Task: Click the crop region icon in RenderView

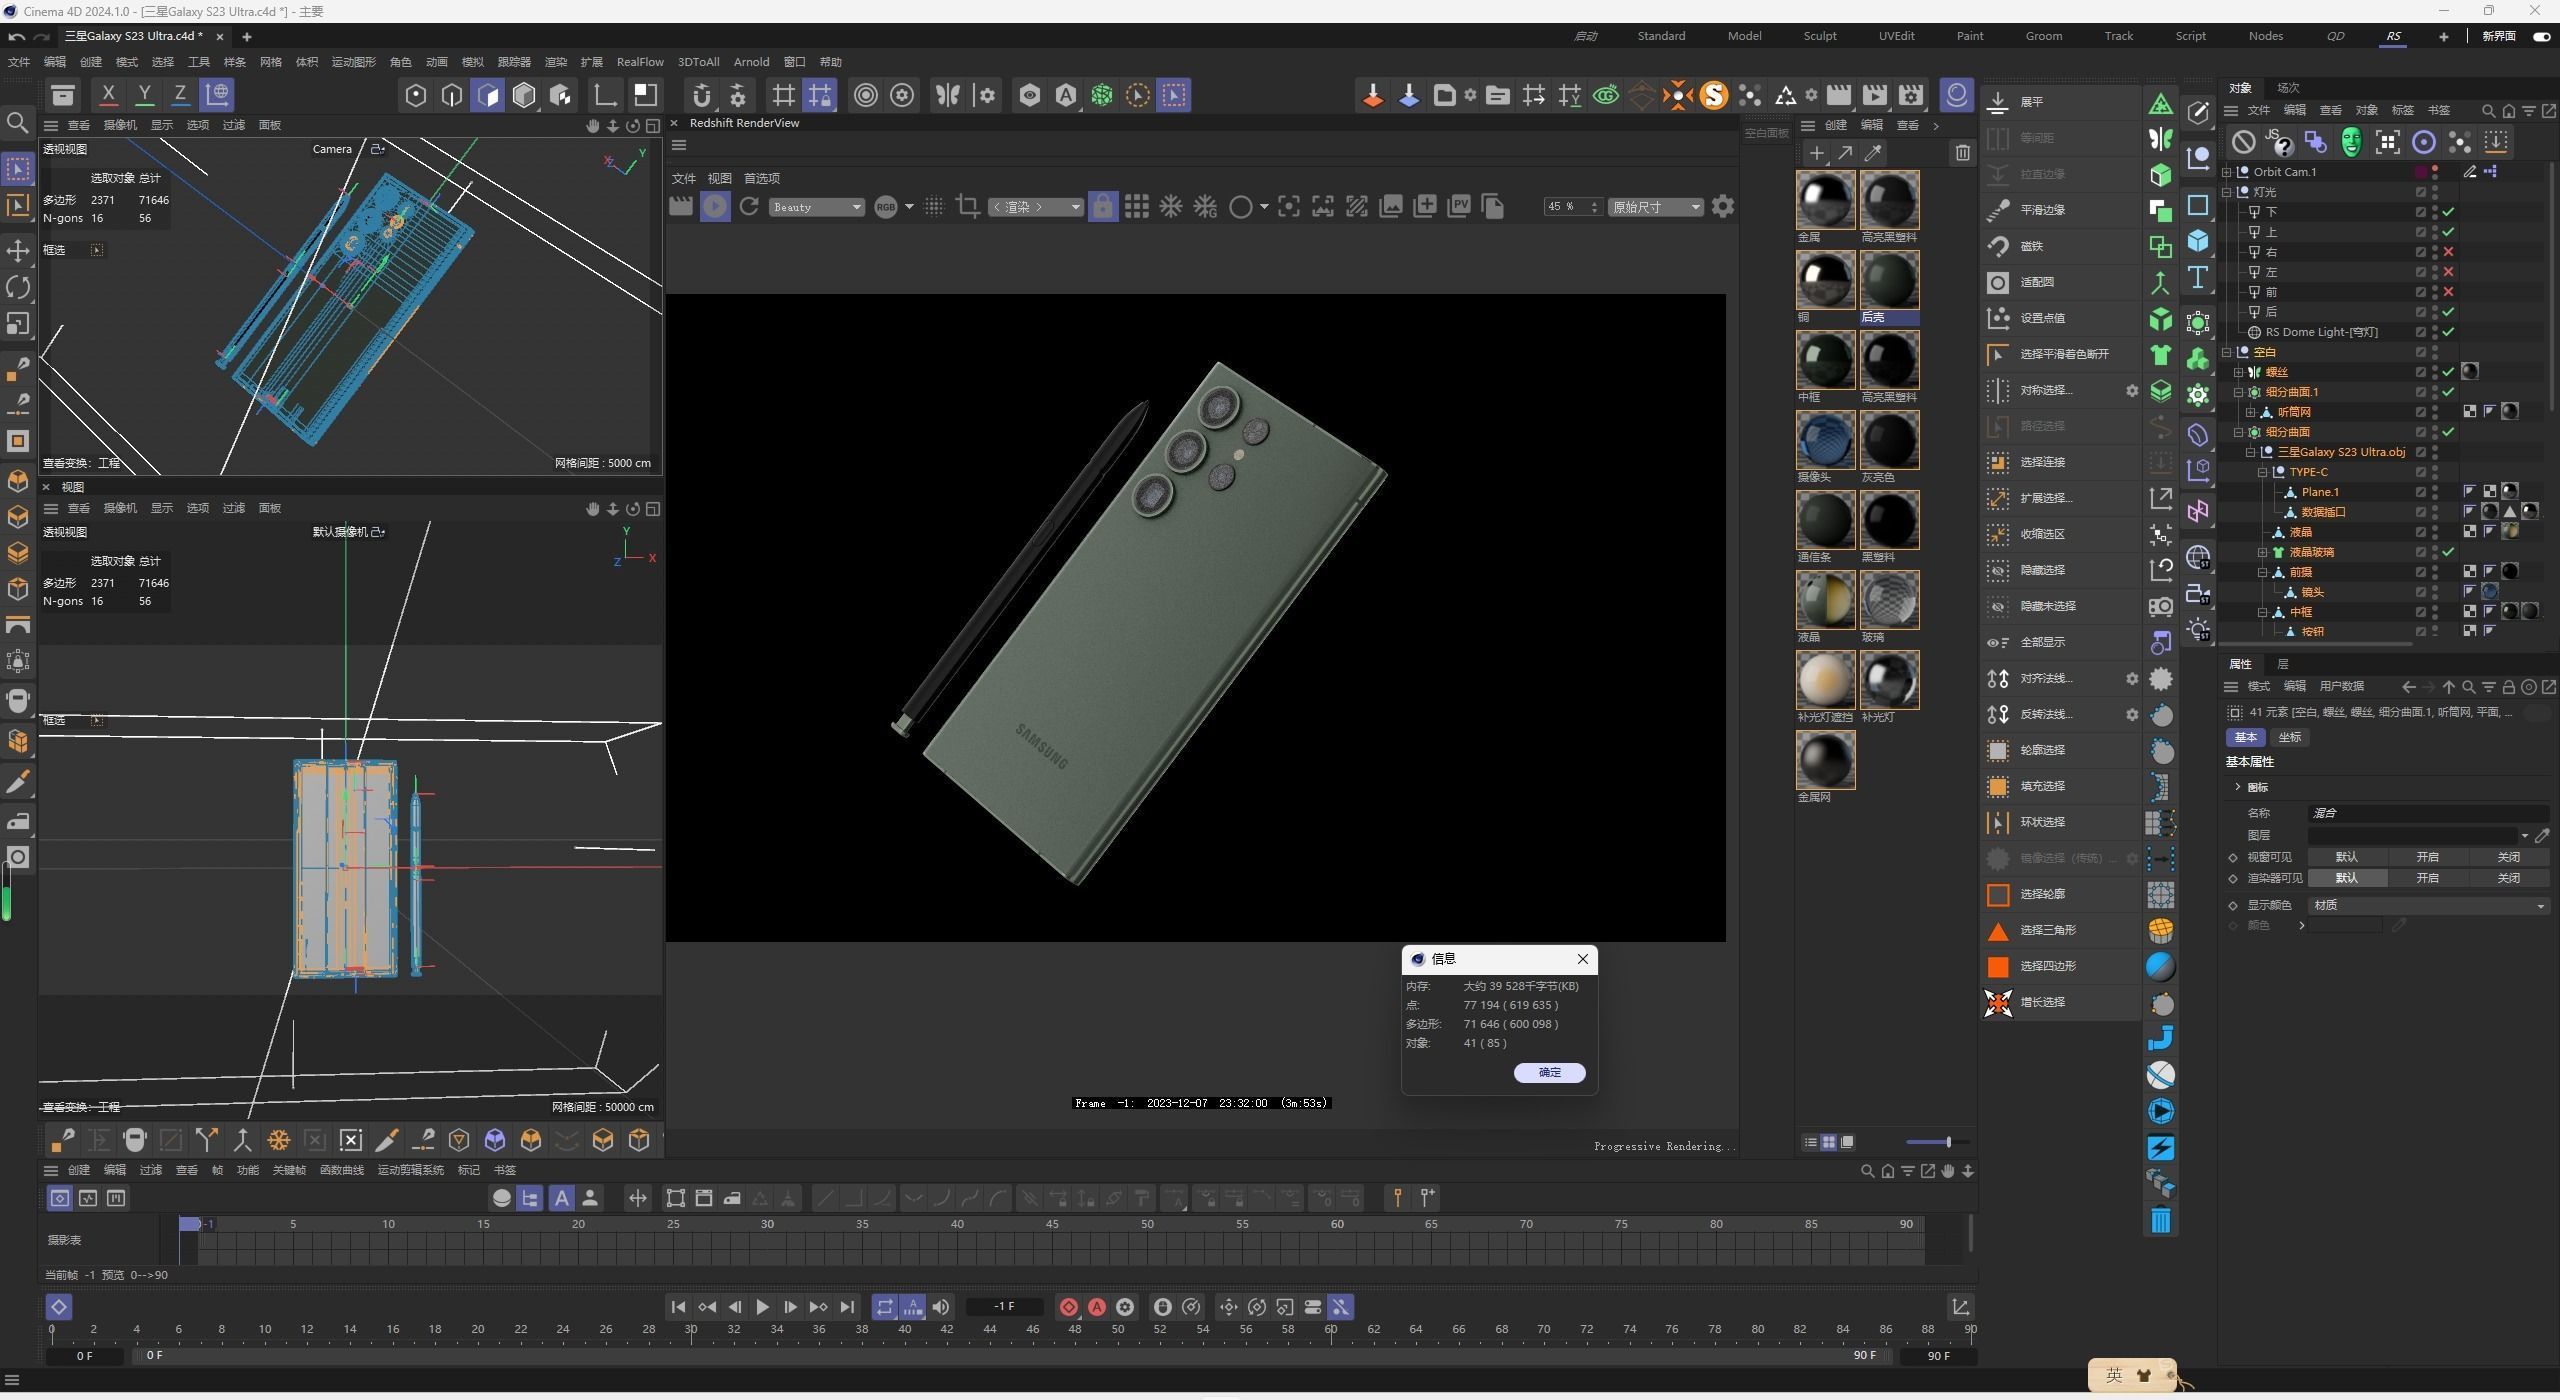Action: 967,207
